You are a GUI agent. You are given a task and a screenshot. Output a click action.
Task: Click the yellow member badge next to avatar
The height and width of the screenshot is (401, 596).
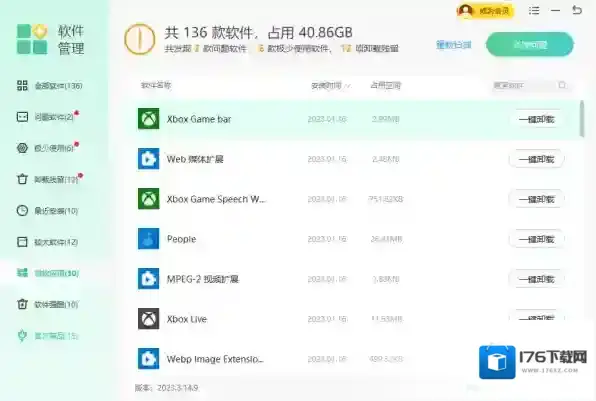point(493,11)
